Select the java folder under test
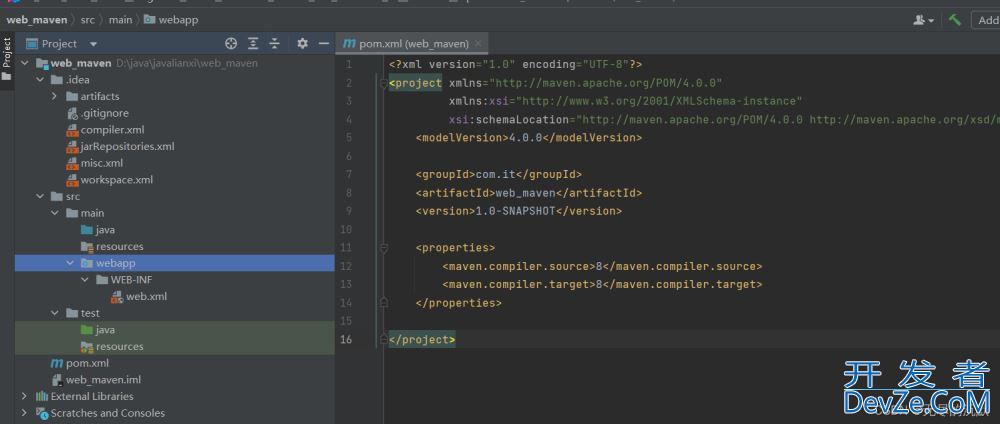Image resolution: width=1000 pixels, height=424 pixels. click(x=98, y=330)
